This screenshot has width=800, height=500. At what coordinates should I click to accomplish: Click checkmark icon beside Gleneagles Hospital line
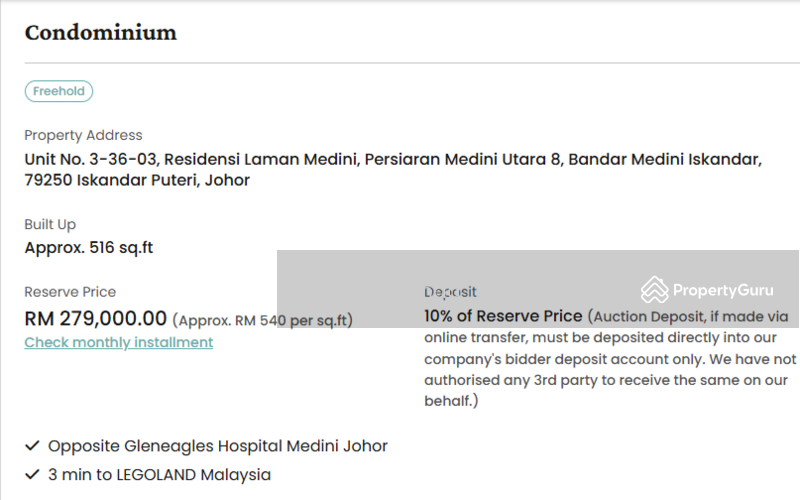click(32, 446)
